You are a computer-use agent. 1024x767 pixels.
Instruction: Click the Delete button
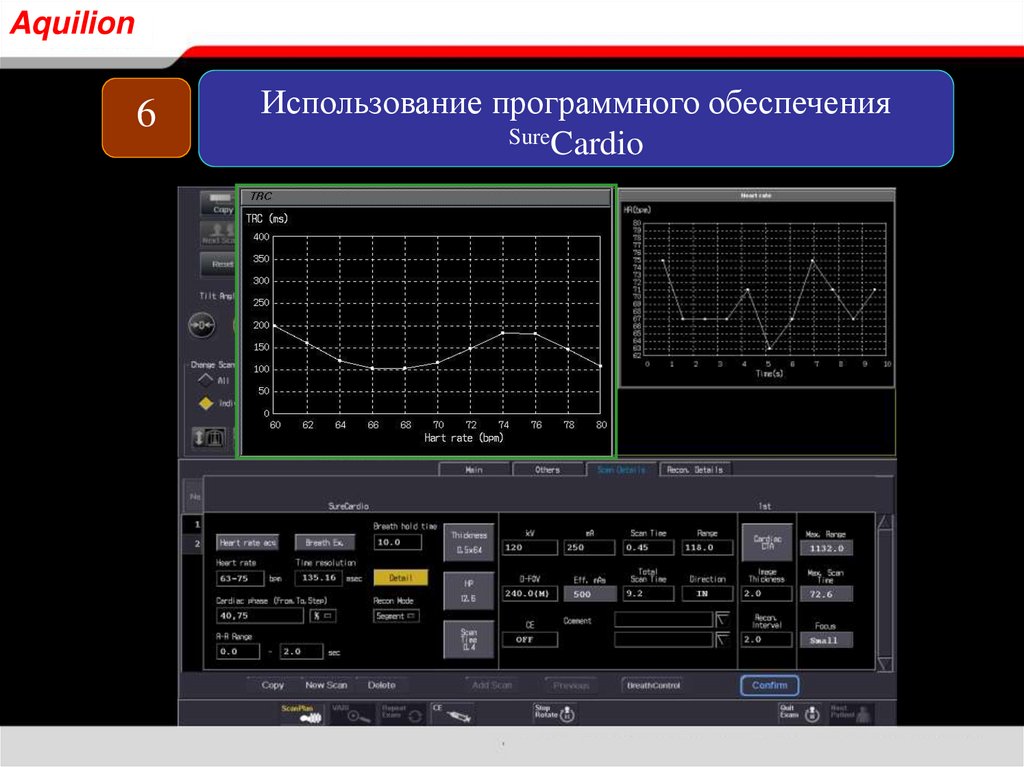tap(381, 685)
